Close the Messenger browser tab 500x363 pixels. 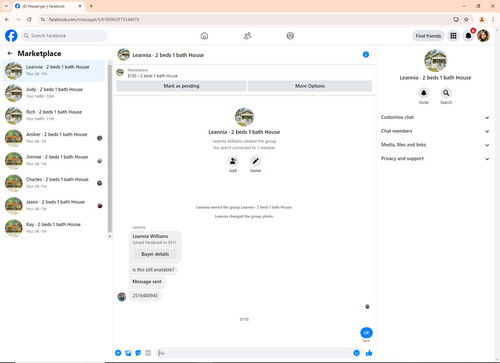click(x=80, y=6)
